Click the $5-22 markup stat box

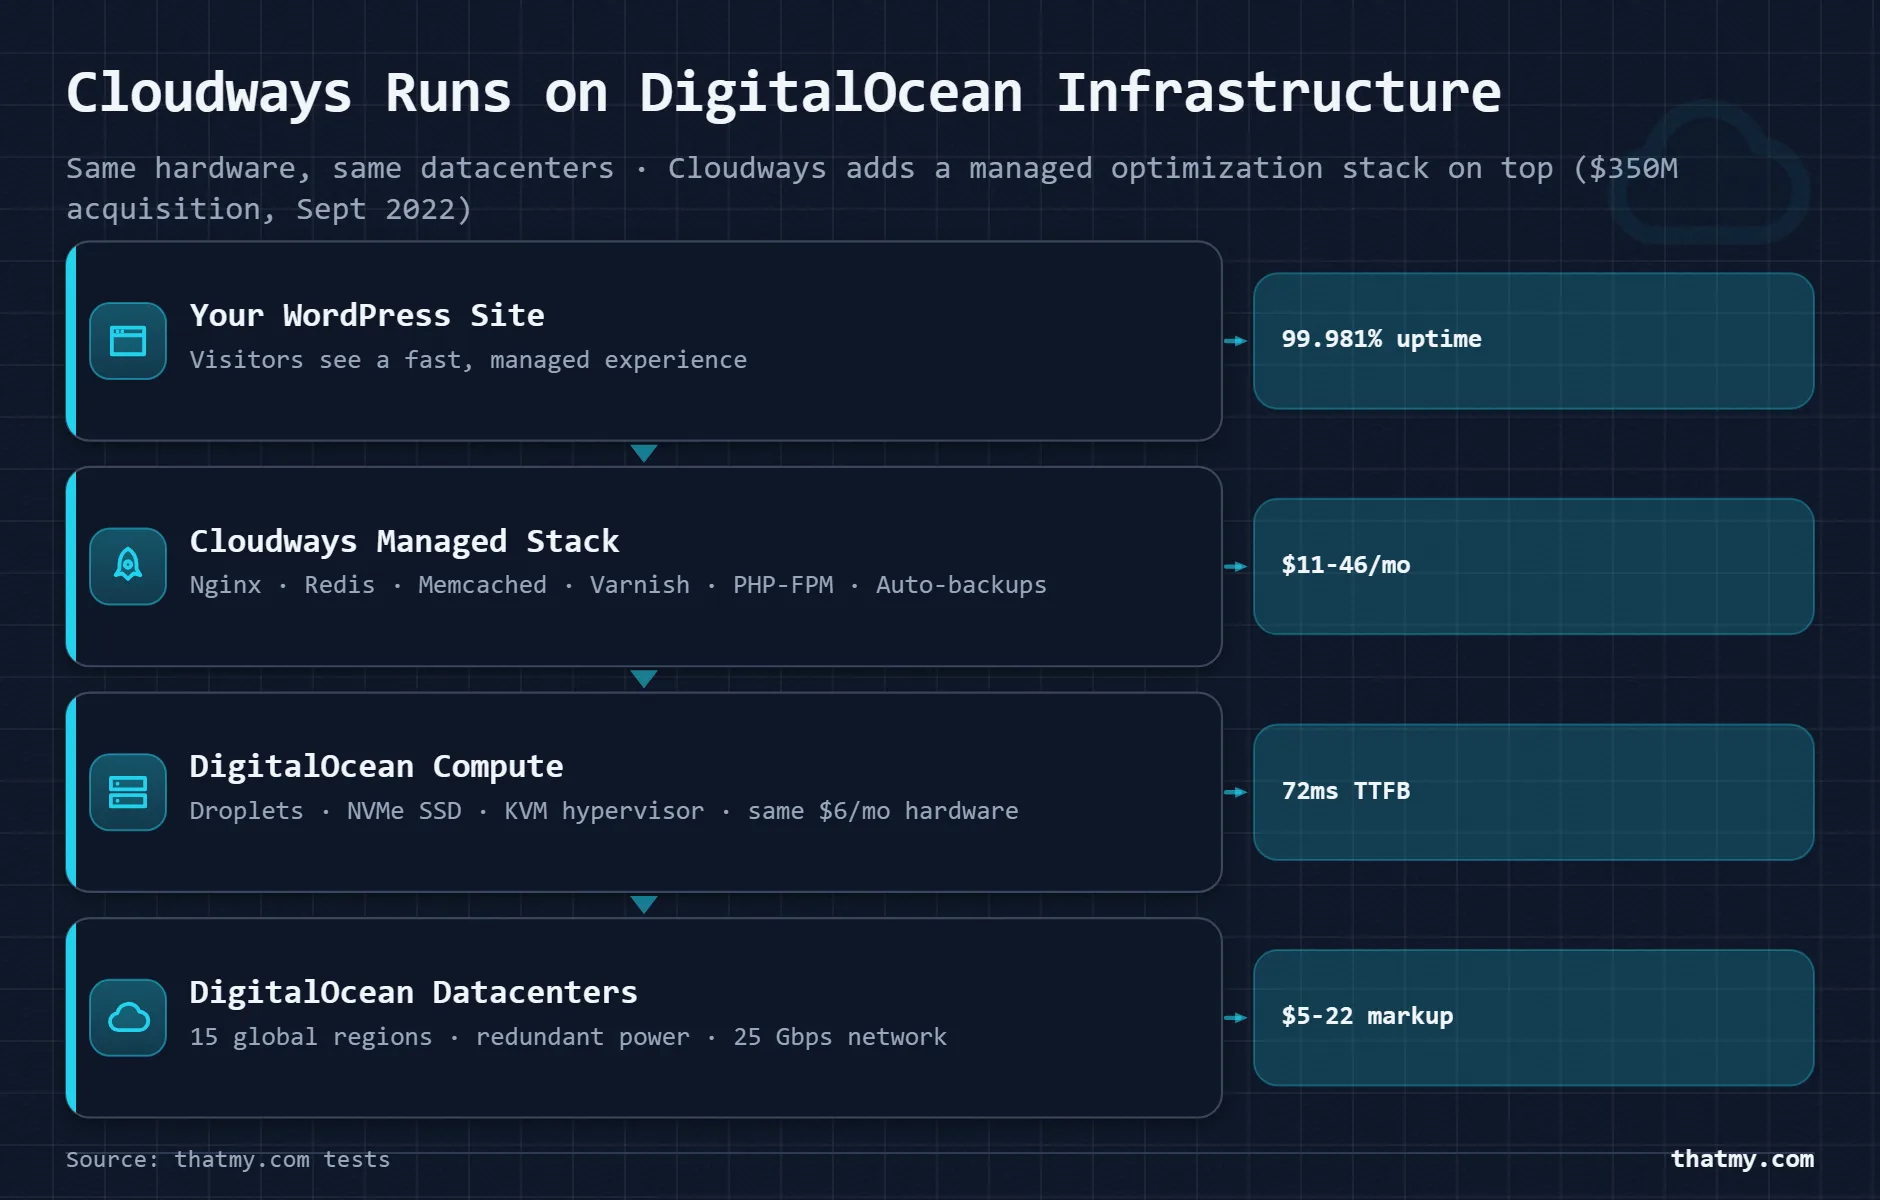(1533, 1018)
